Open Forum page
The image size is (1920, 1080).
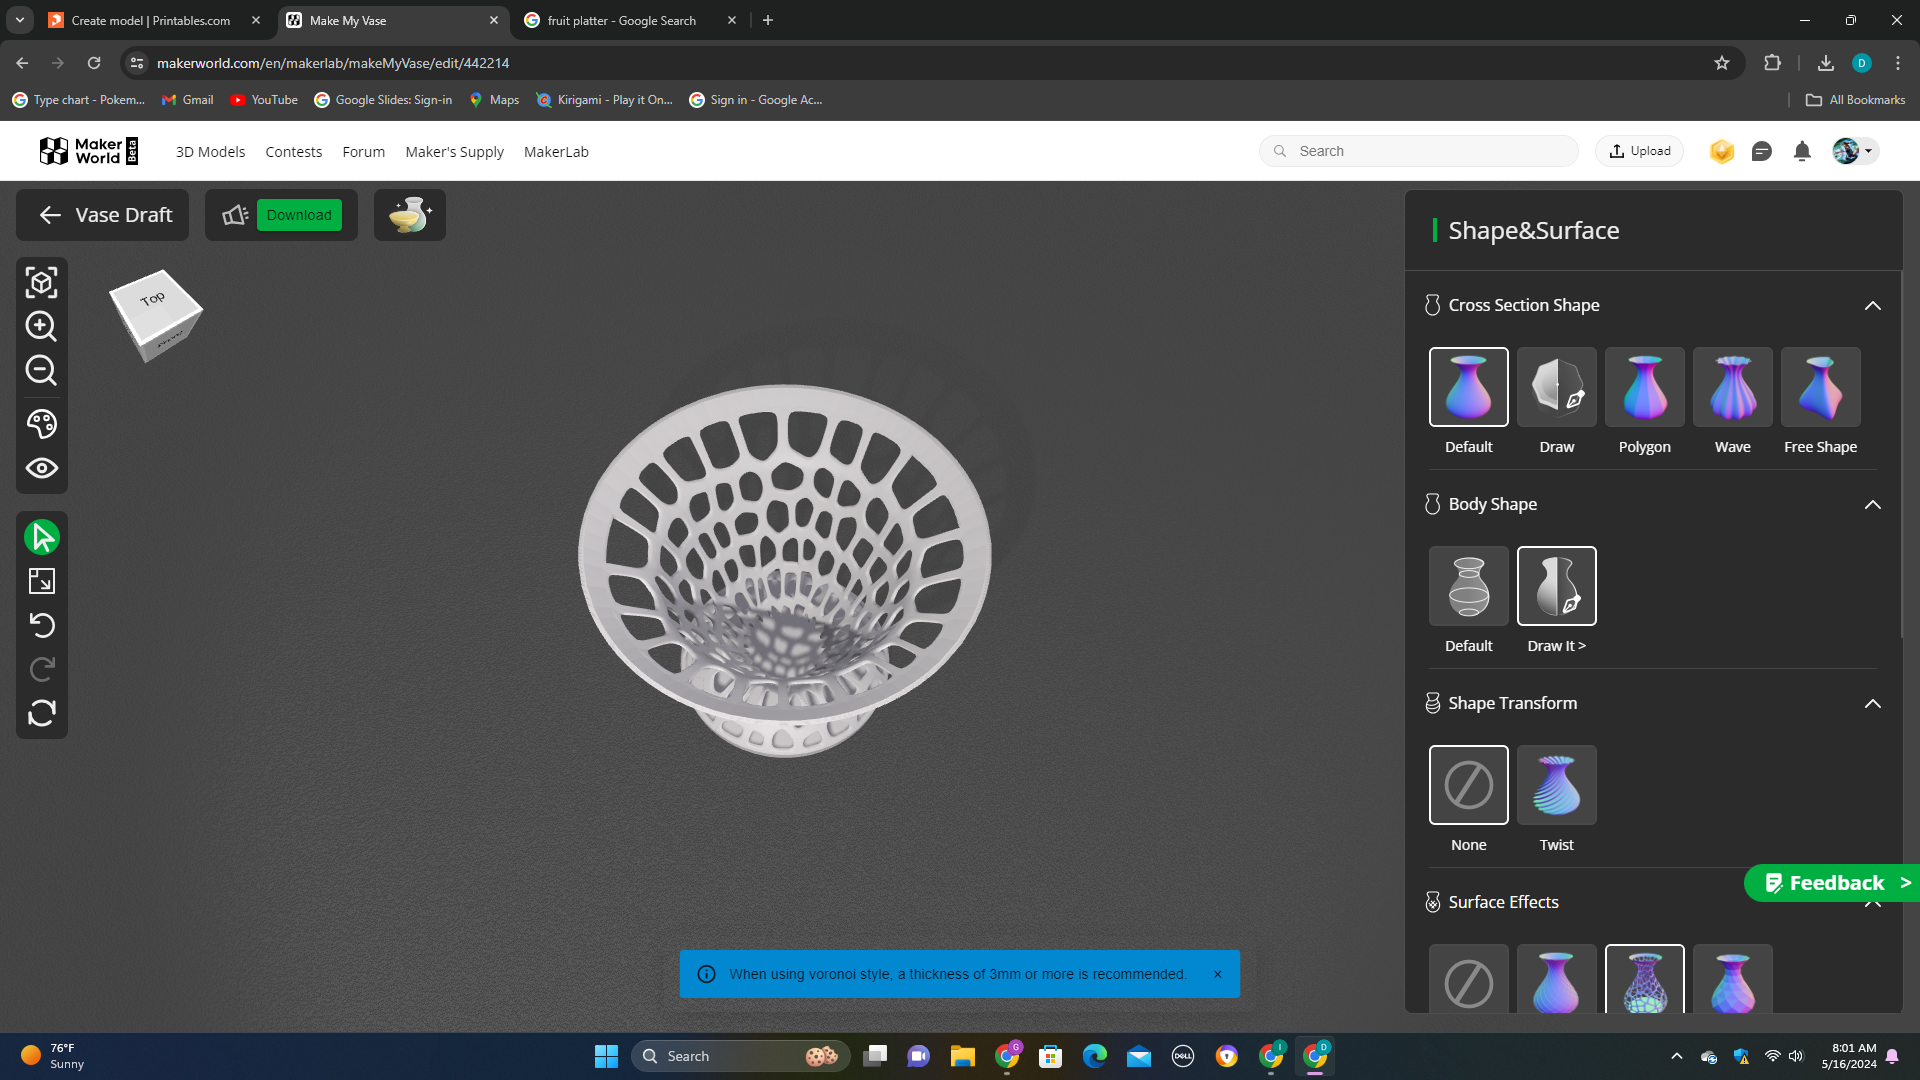(x=363, y=152)
